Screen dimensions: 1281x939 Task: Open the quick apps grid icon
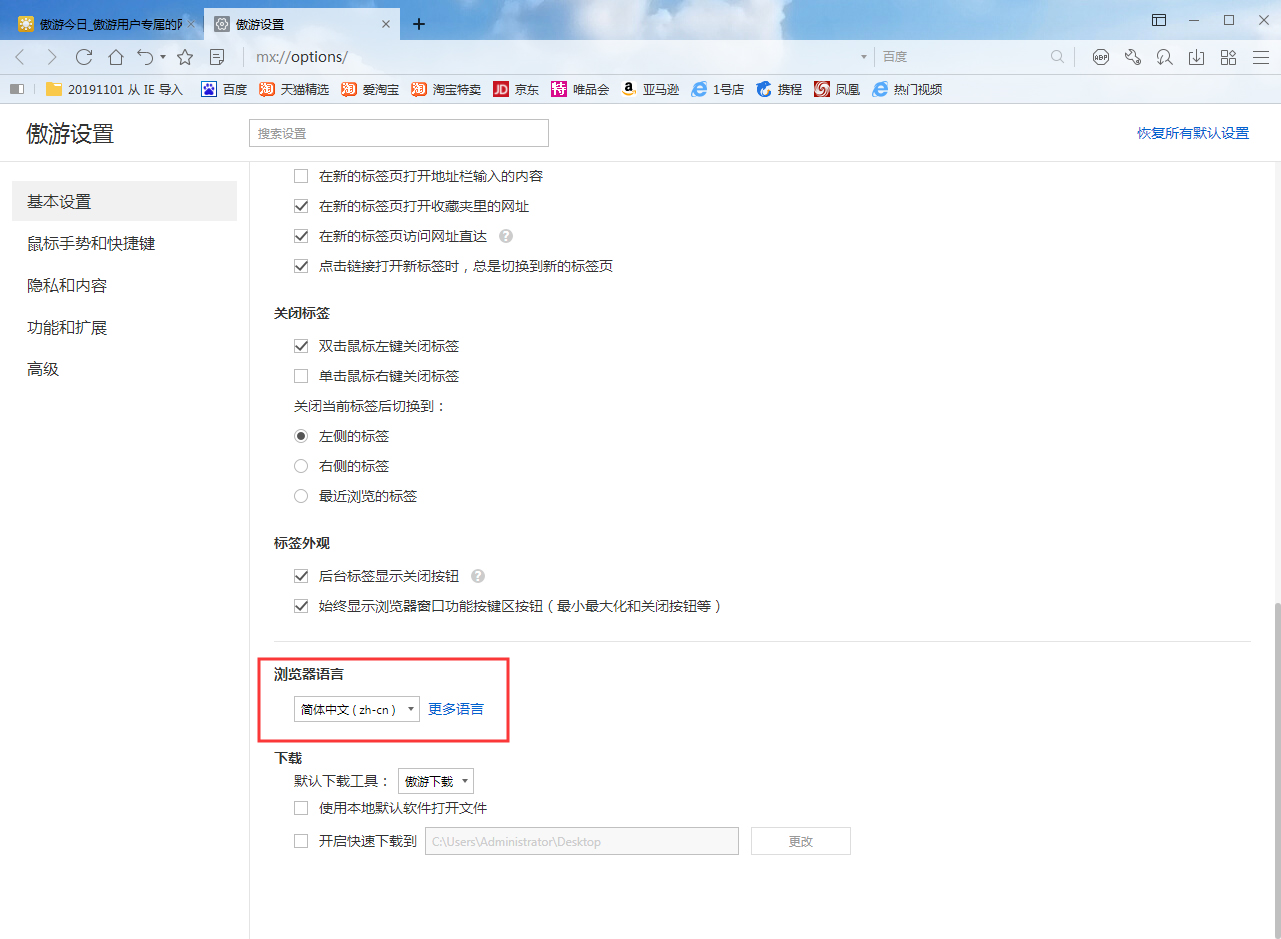pos(1228,57)
